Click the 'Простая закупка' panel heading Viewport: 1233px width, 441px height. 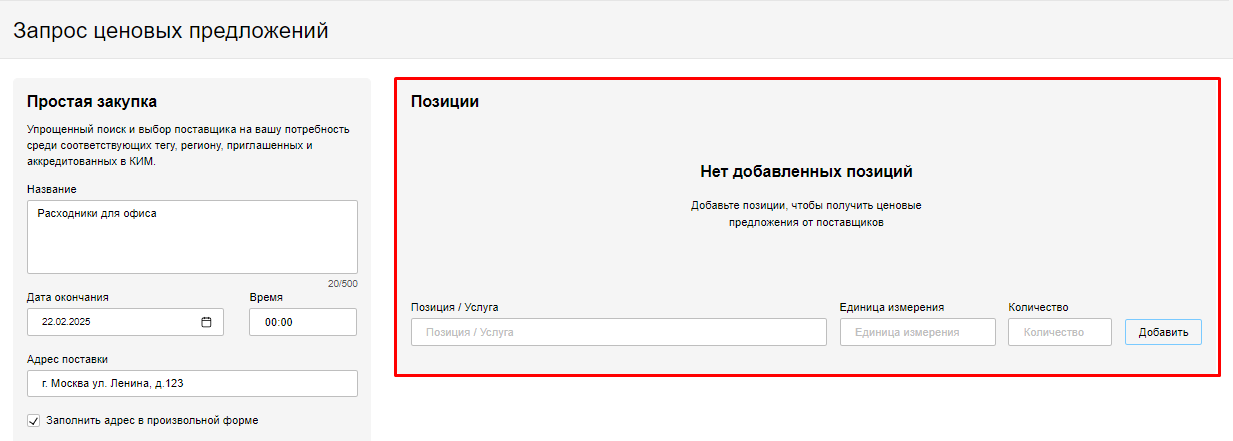pyautogui.click(x=92, y=101)
